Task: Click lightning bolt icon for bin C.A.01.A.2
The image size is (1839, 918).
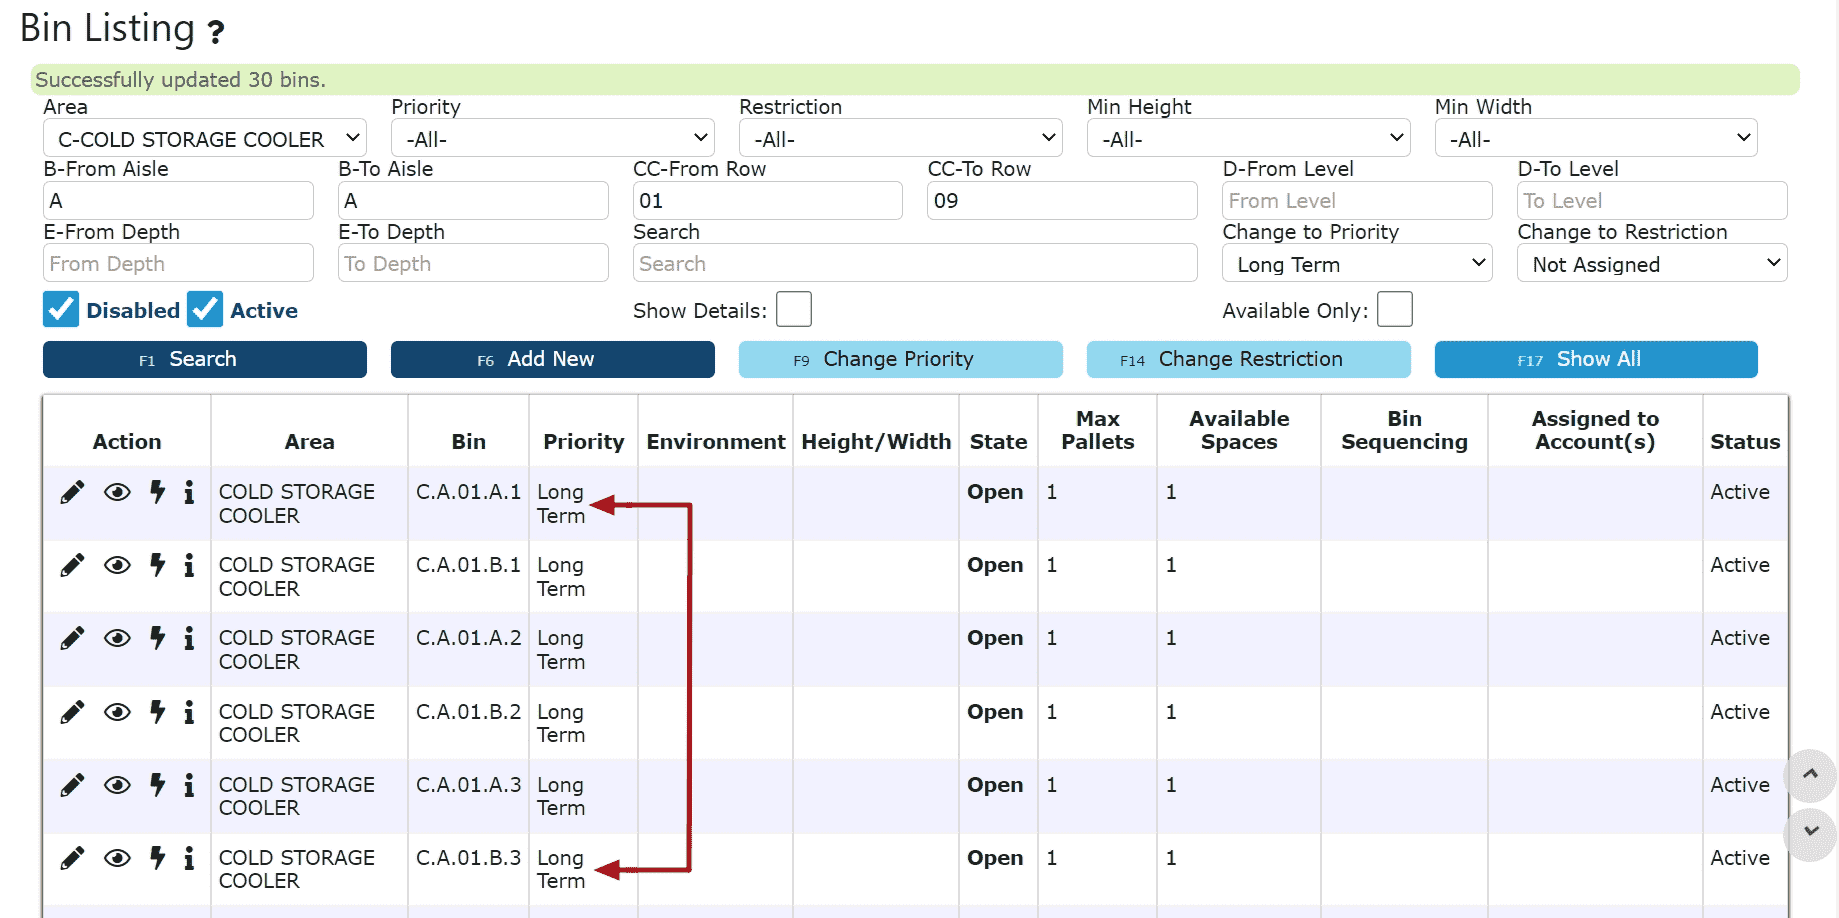Action: (x=157, y=637)
